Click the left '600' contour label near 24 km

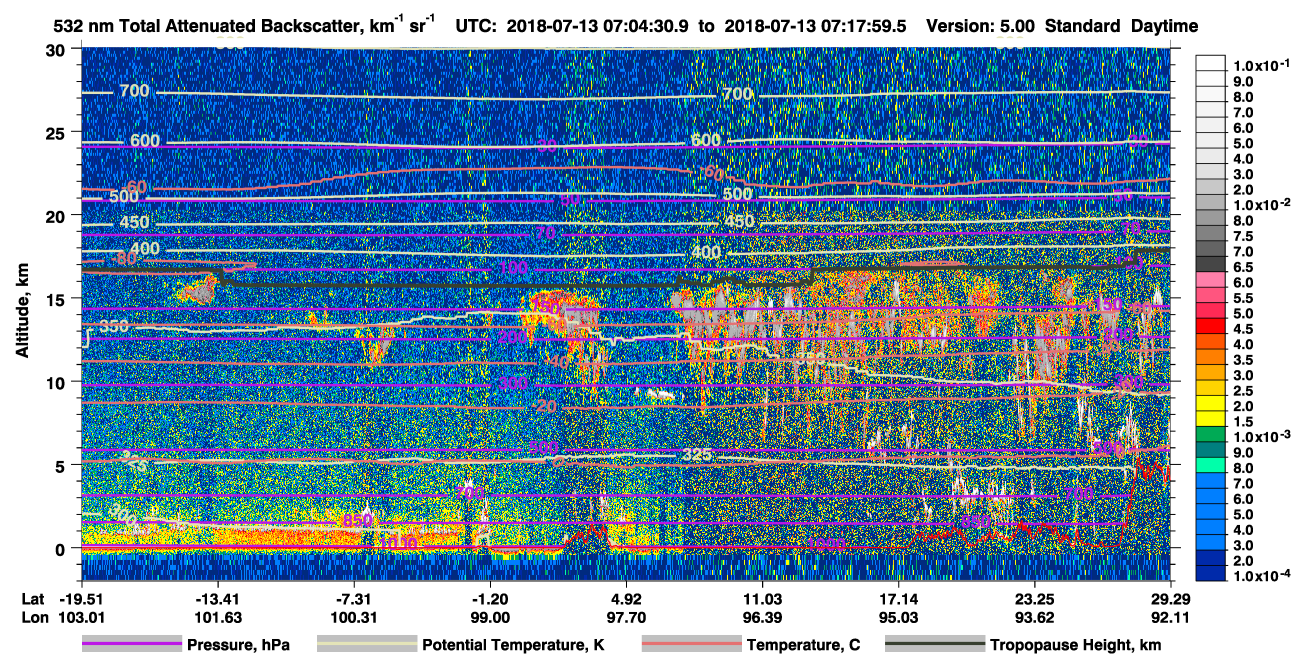pos(145,140)
